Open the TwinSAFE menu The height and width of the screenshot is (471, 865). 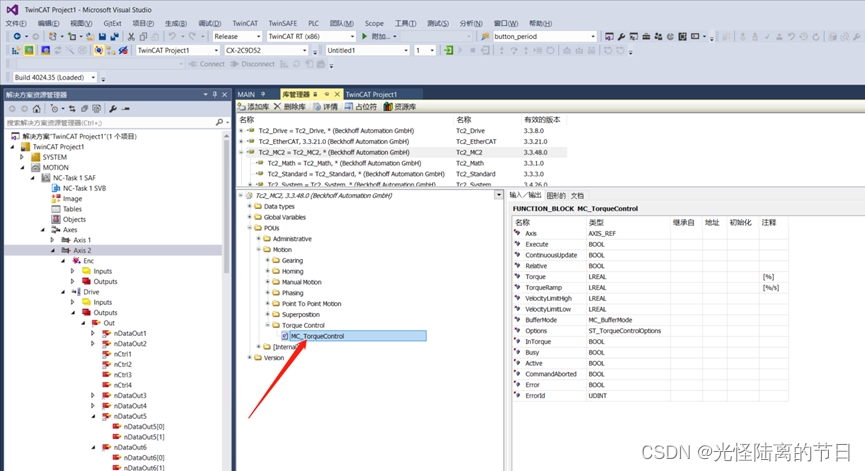282,23
